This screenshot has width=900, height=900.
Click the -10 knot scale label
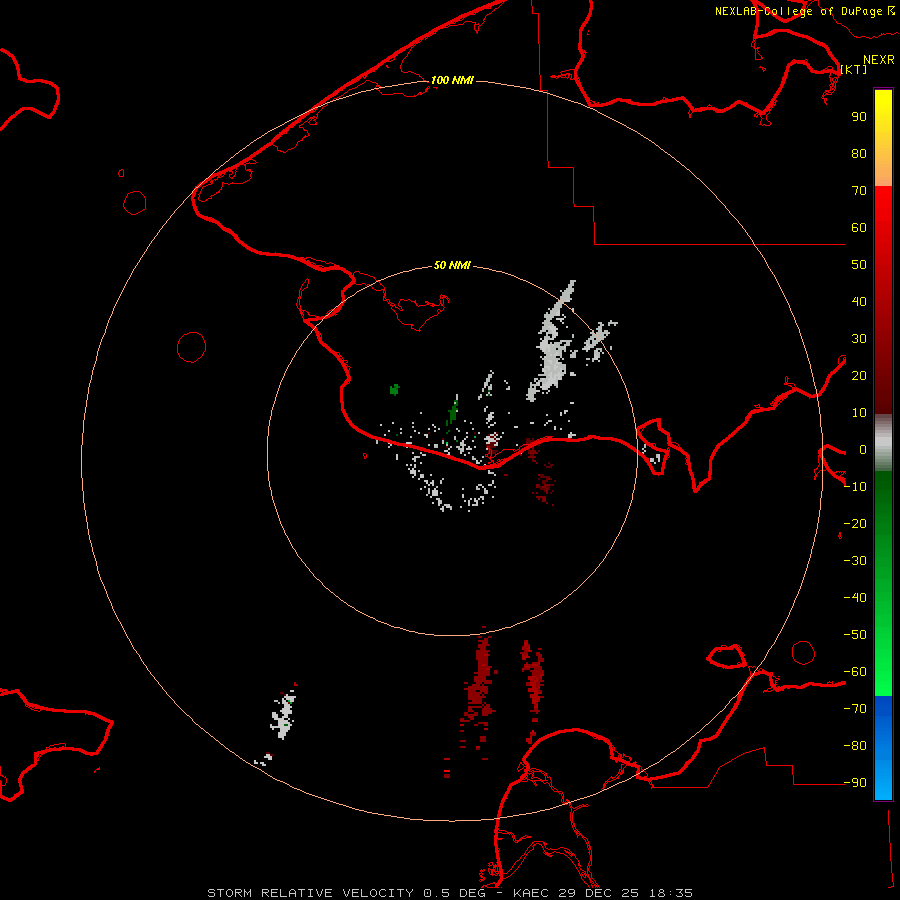pos(855,487)
